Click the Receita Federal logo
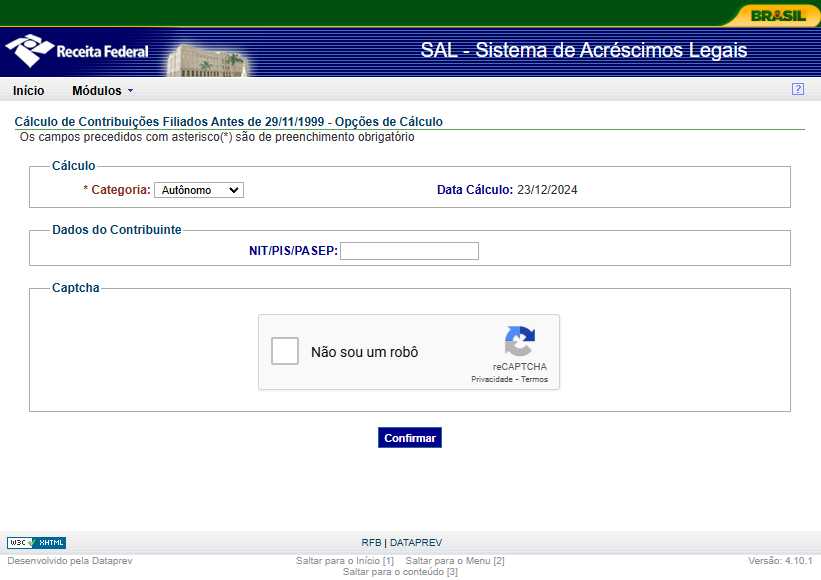This screenshot has height=580, width=821. (77, 51)
